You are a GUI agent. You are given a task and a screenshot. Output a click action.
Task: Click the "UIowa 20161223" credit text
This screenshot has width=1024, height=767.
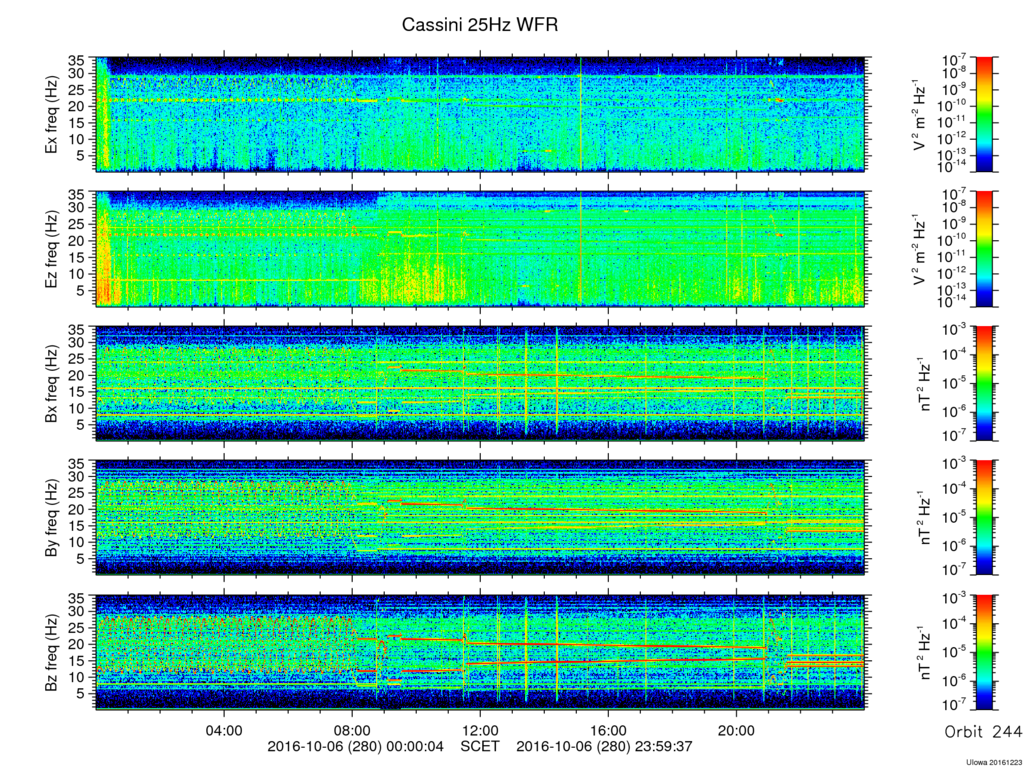pyautogui.click(x=995, y=762)
